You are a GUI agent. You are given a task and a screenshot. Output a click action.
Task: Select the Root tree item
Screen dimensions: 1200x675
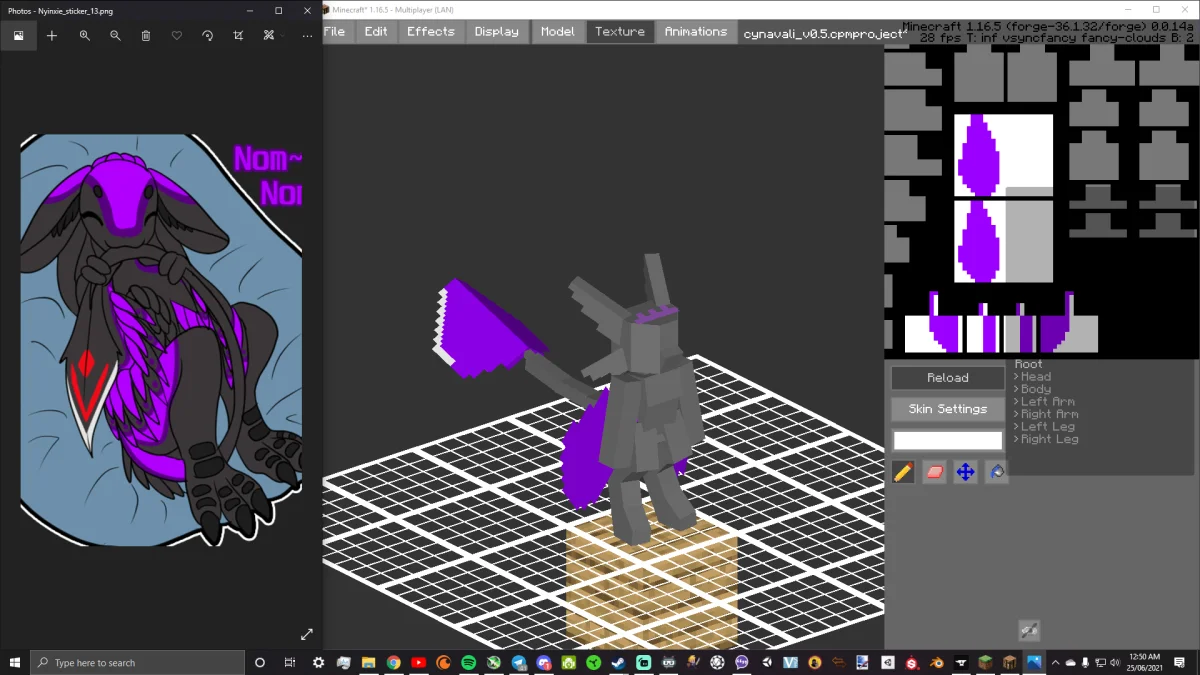tap(1028, 364)
